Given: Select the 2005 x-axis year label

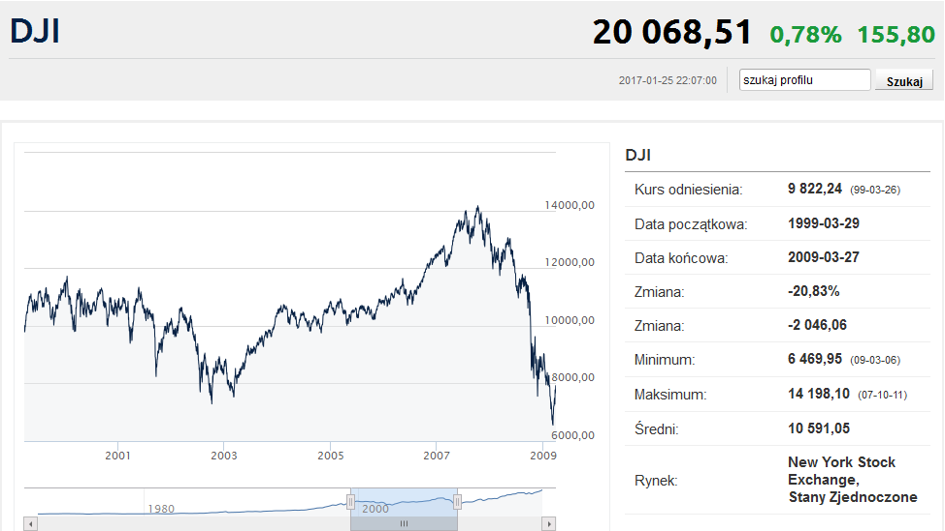Looking at the screenshot, I should (330, 456).
